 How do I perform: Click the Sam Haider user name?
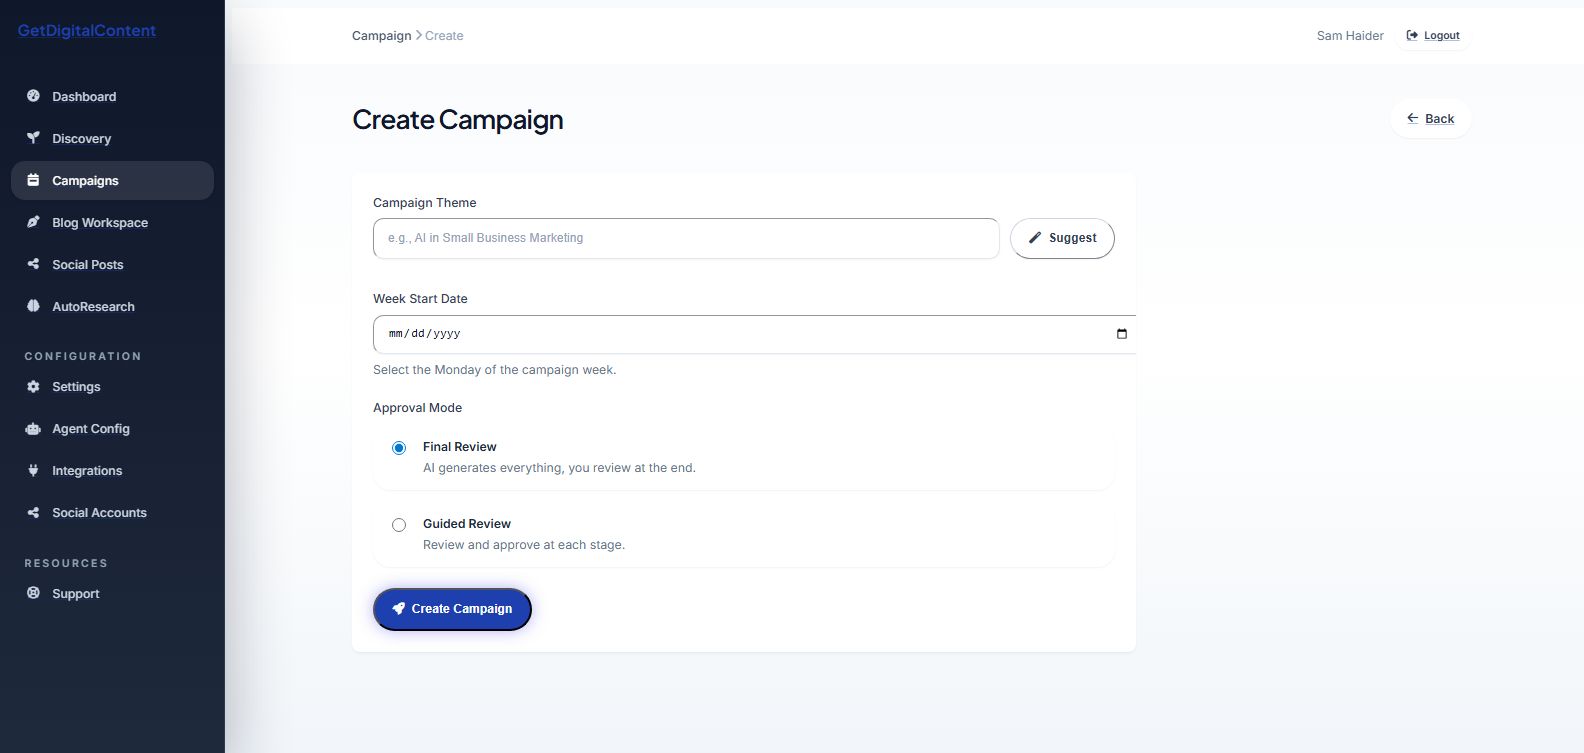1350,35
